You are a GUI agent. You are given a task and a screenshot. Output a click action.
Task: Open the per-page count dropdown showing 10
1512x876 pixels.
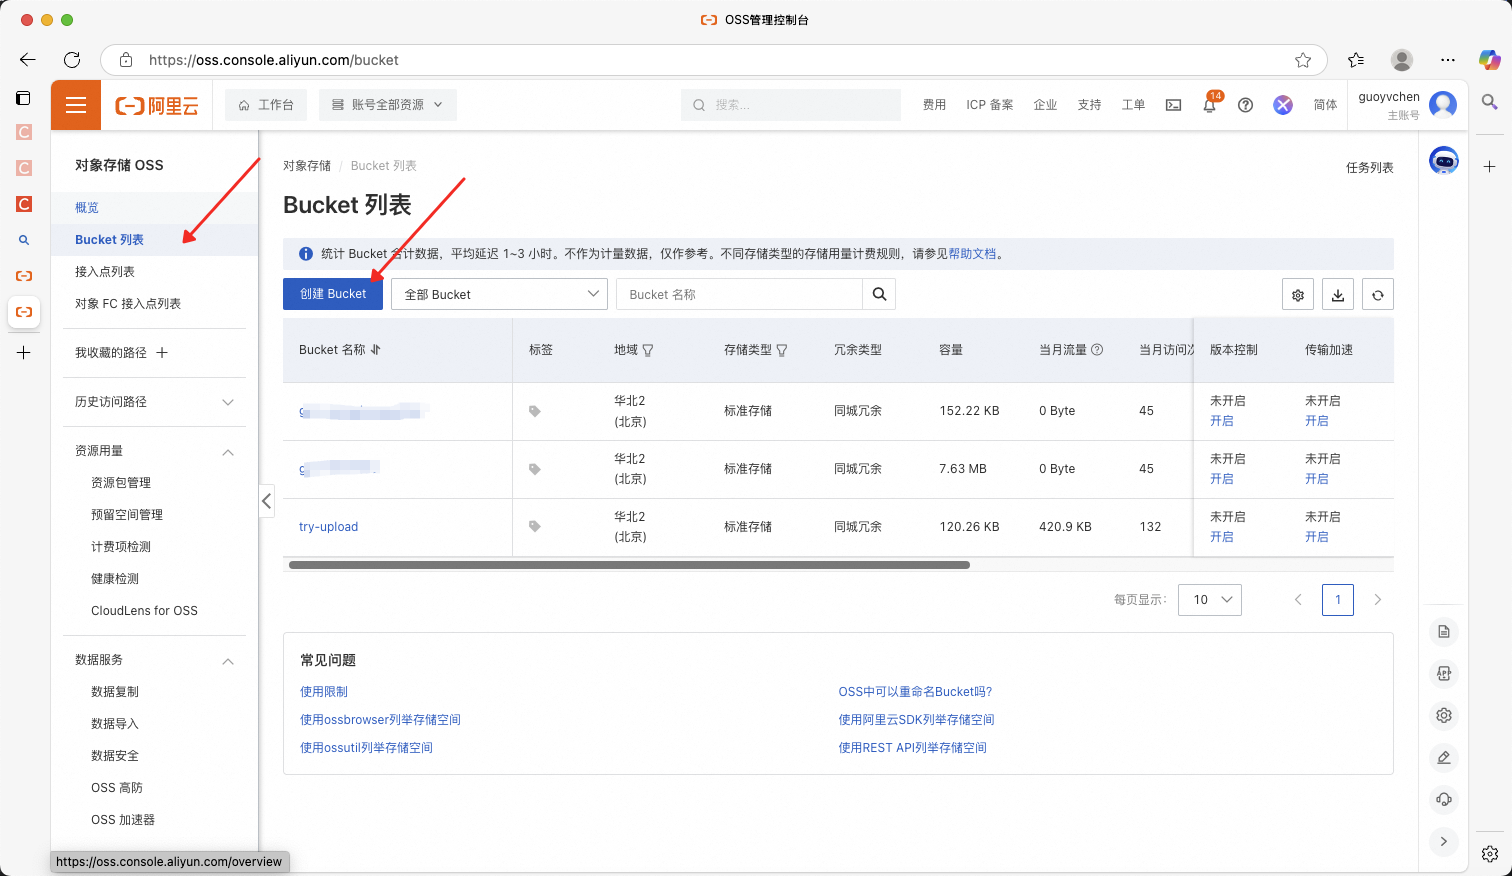click(1209, 599)
